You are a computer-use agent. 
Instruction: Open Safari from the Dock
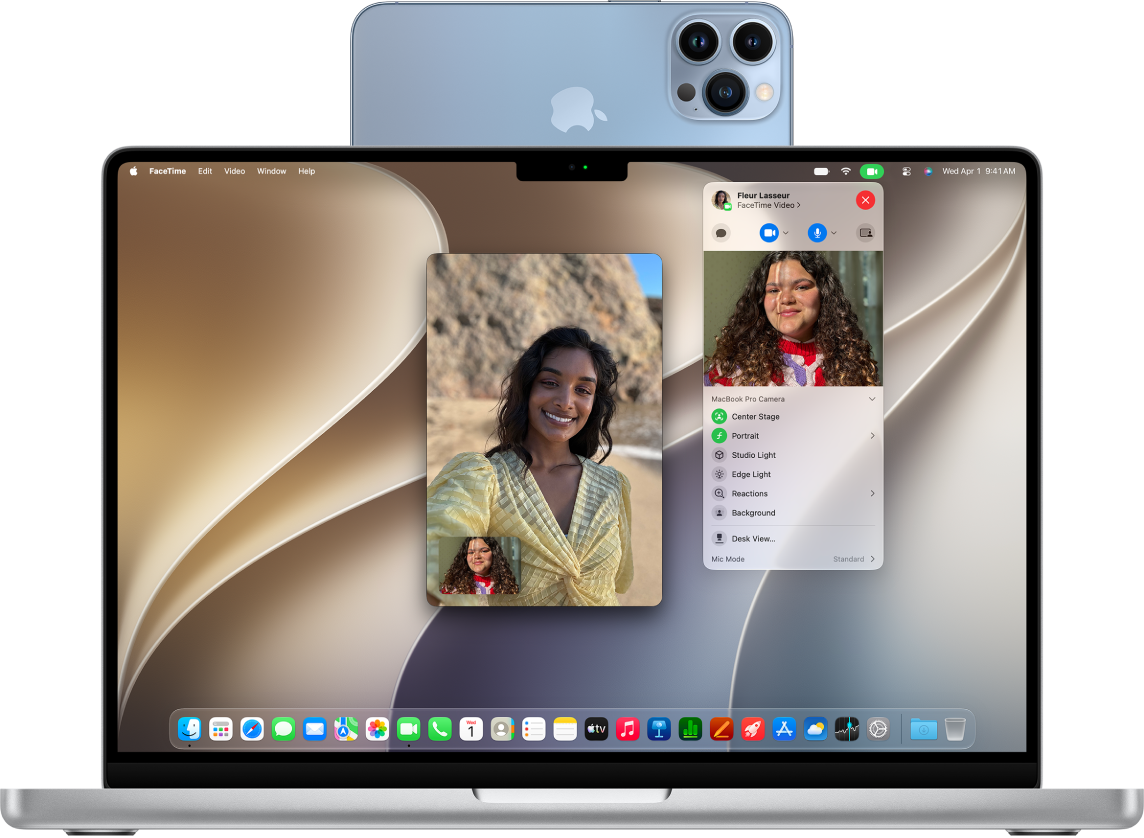pos(252,729)
